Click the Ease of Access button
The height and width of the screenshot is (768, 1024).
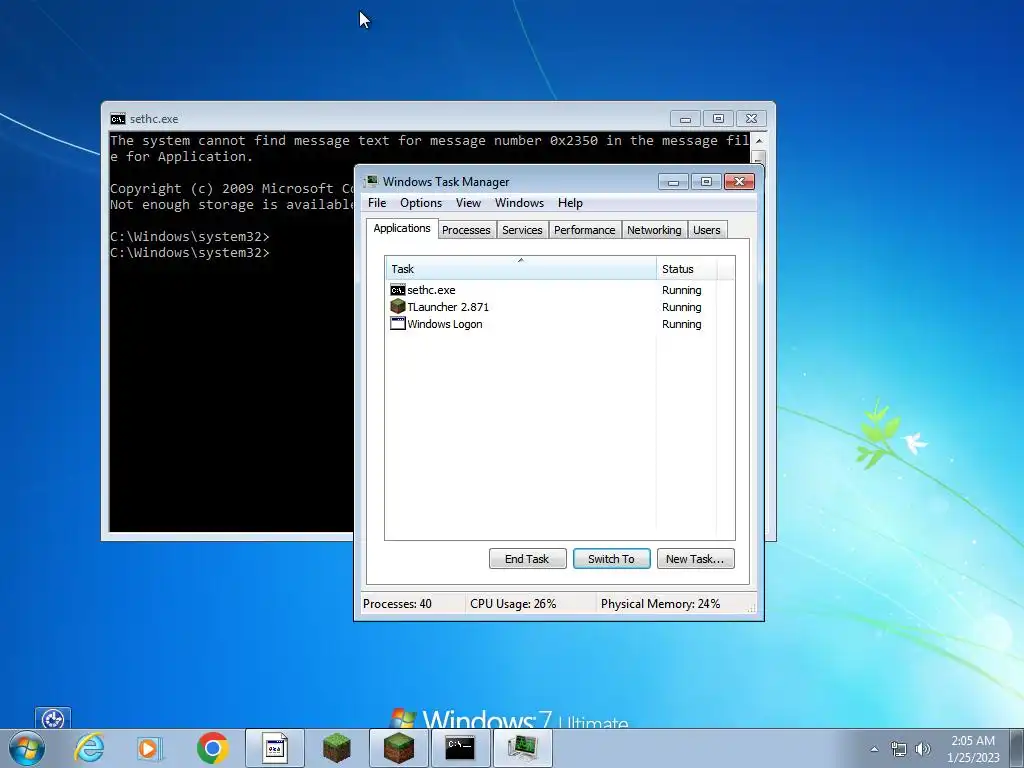click(53, 718)
